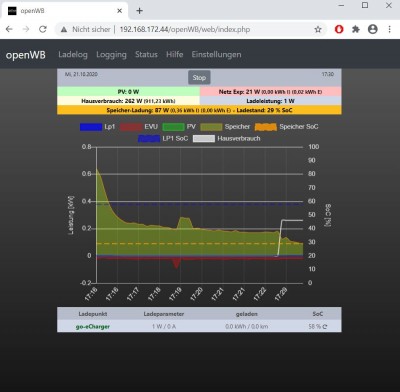Click the geladen column header
Image resolution: width=400 pixels, height=392 pixels.
(x=246, y=314)
